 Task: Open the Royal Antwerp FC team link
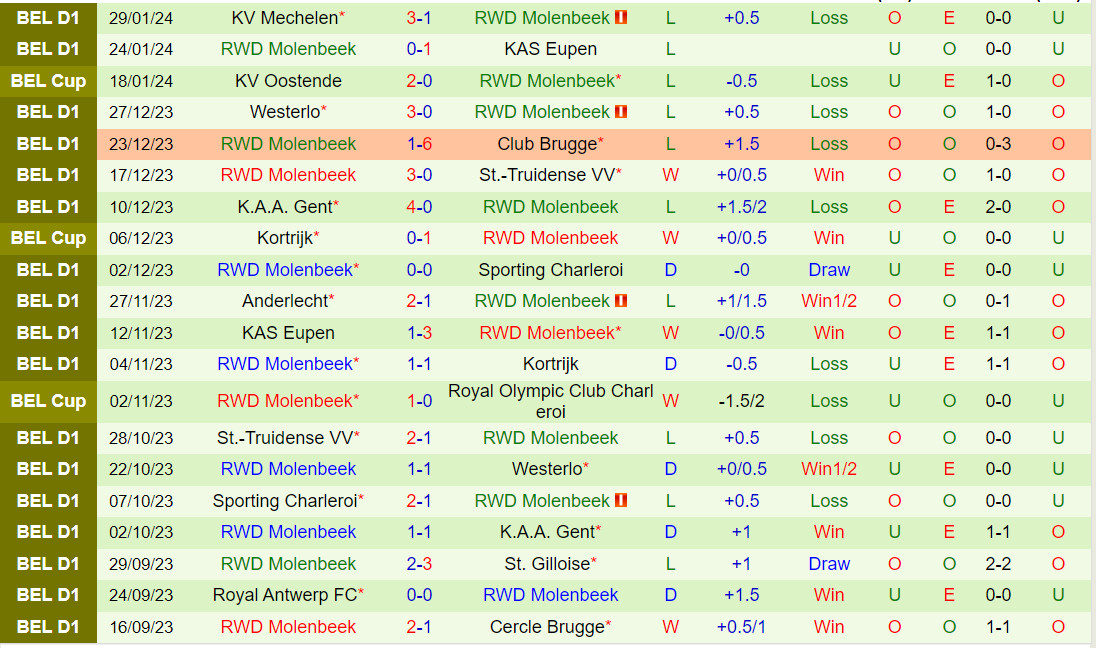point(284,595)
